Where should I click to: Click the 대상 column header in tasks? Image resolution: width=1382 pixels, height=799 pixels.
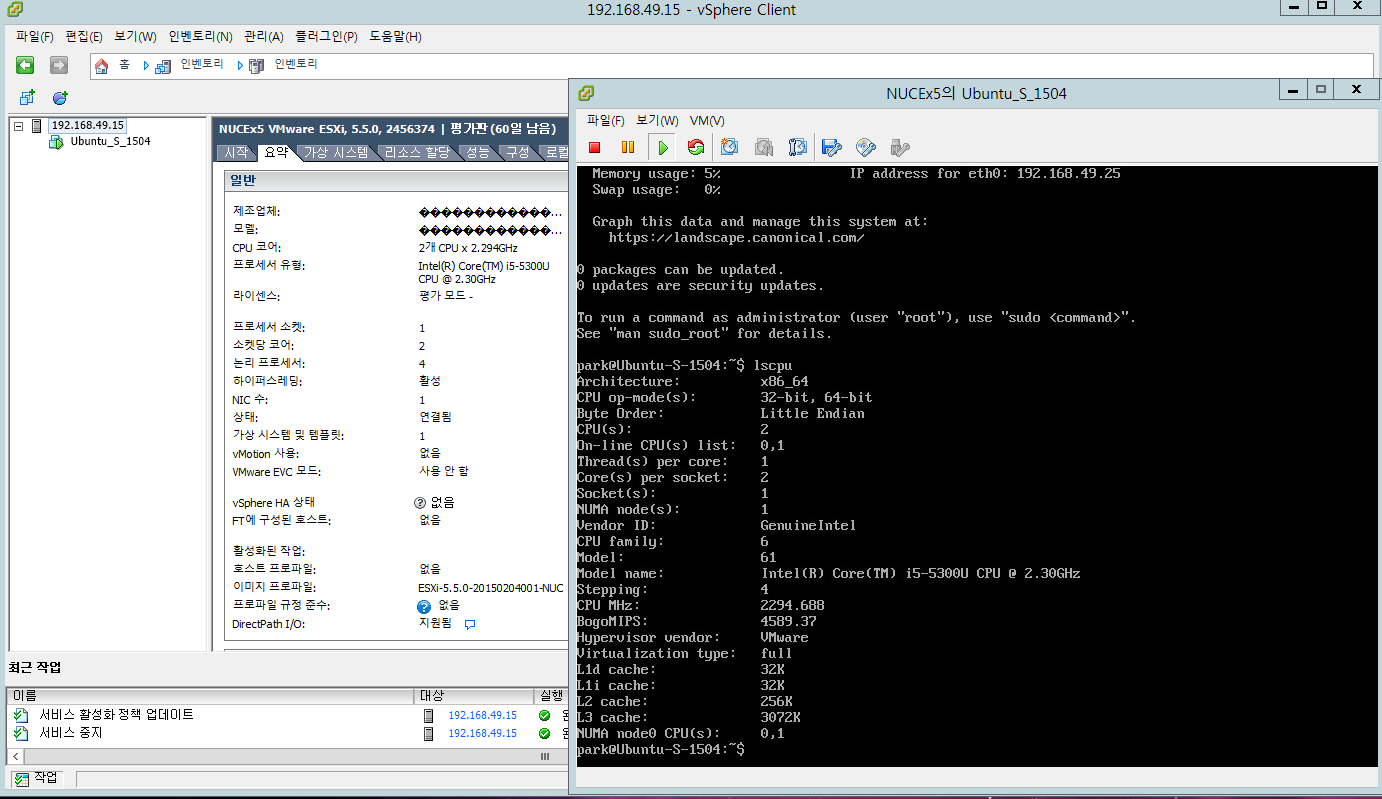coord(474,695)
